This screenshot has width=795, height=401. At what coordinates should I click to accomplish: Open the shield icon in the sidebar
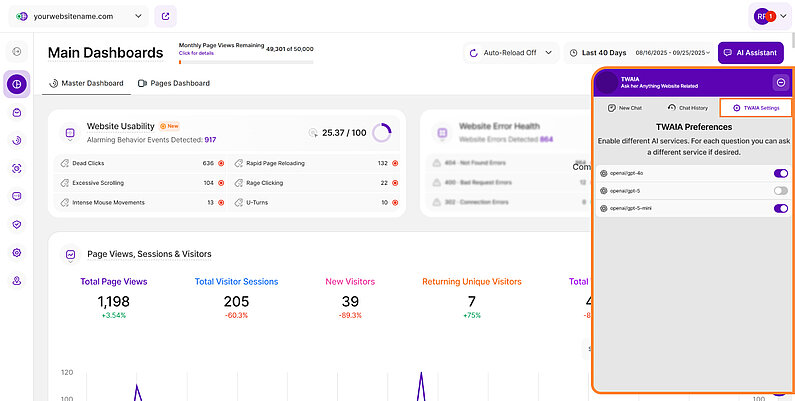point(16,225)
